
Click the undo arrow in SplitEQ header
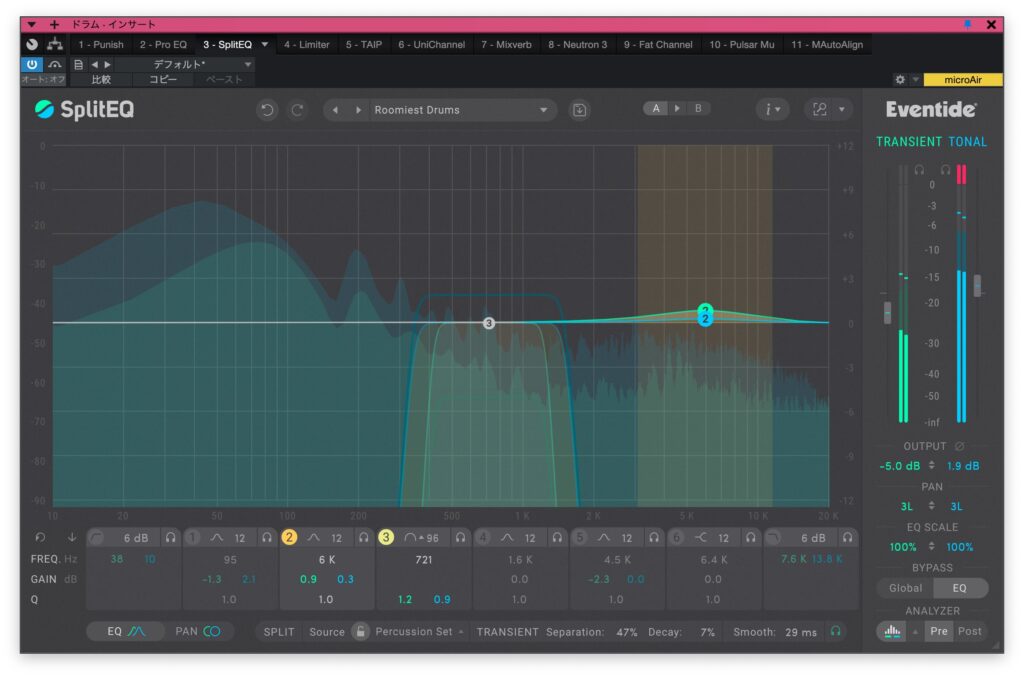tap(266, 110)
